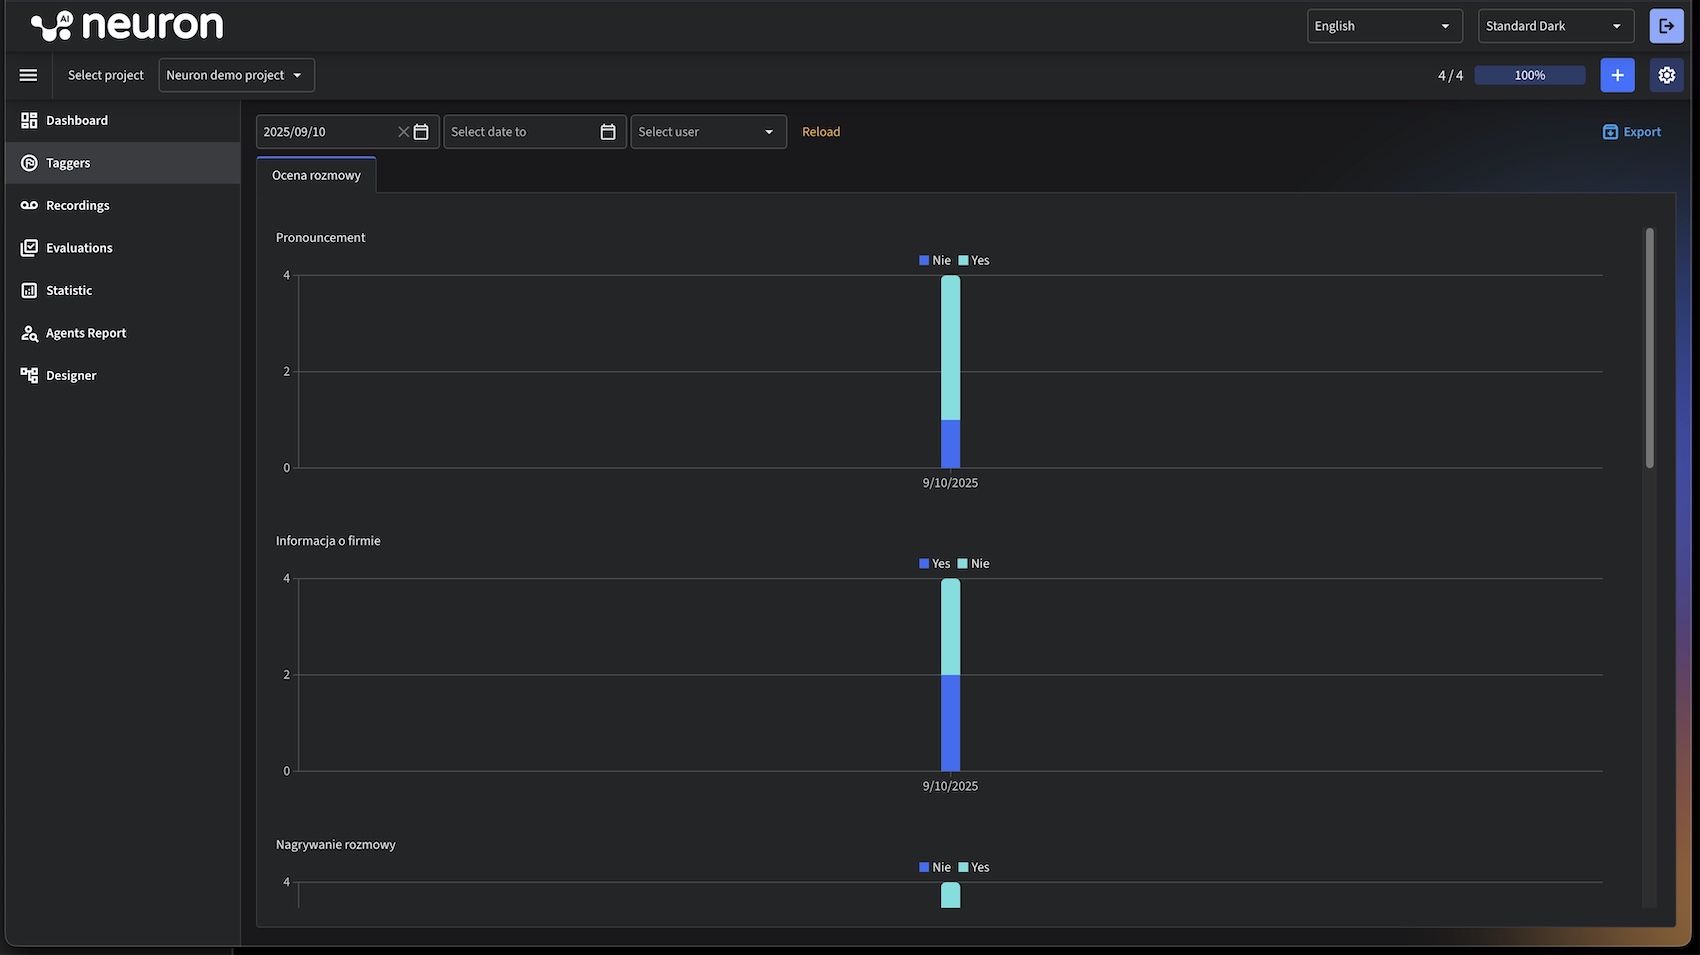Screen dimensions: 1700x955
Task: Toggle Yes series in Informacja o firmie legend
Action: (935, 564)
